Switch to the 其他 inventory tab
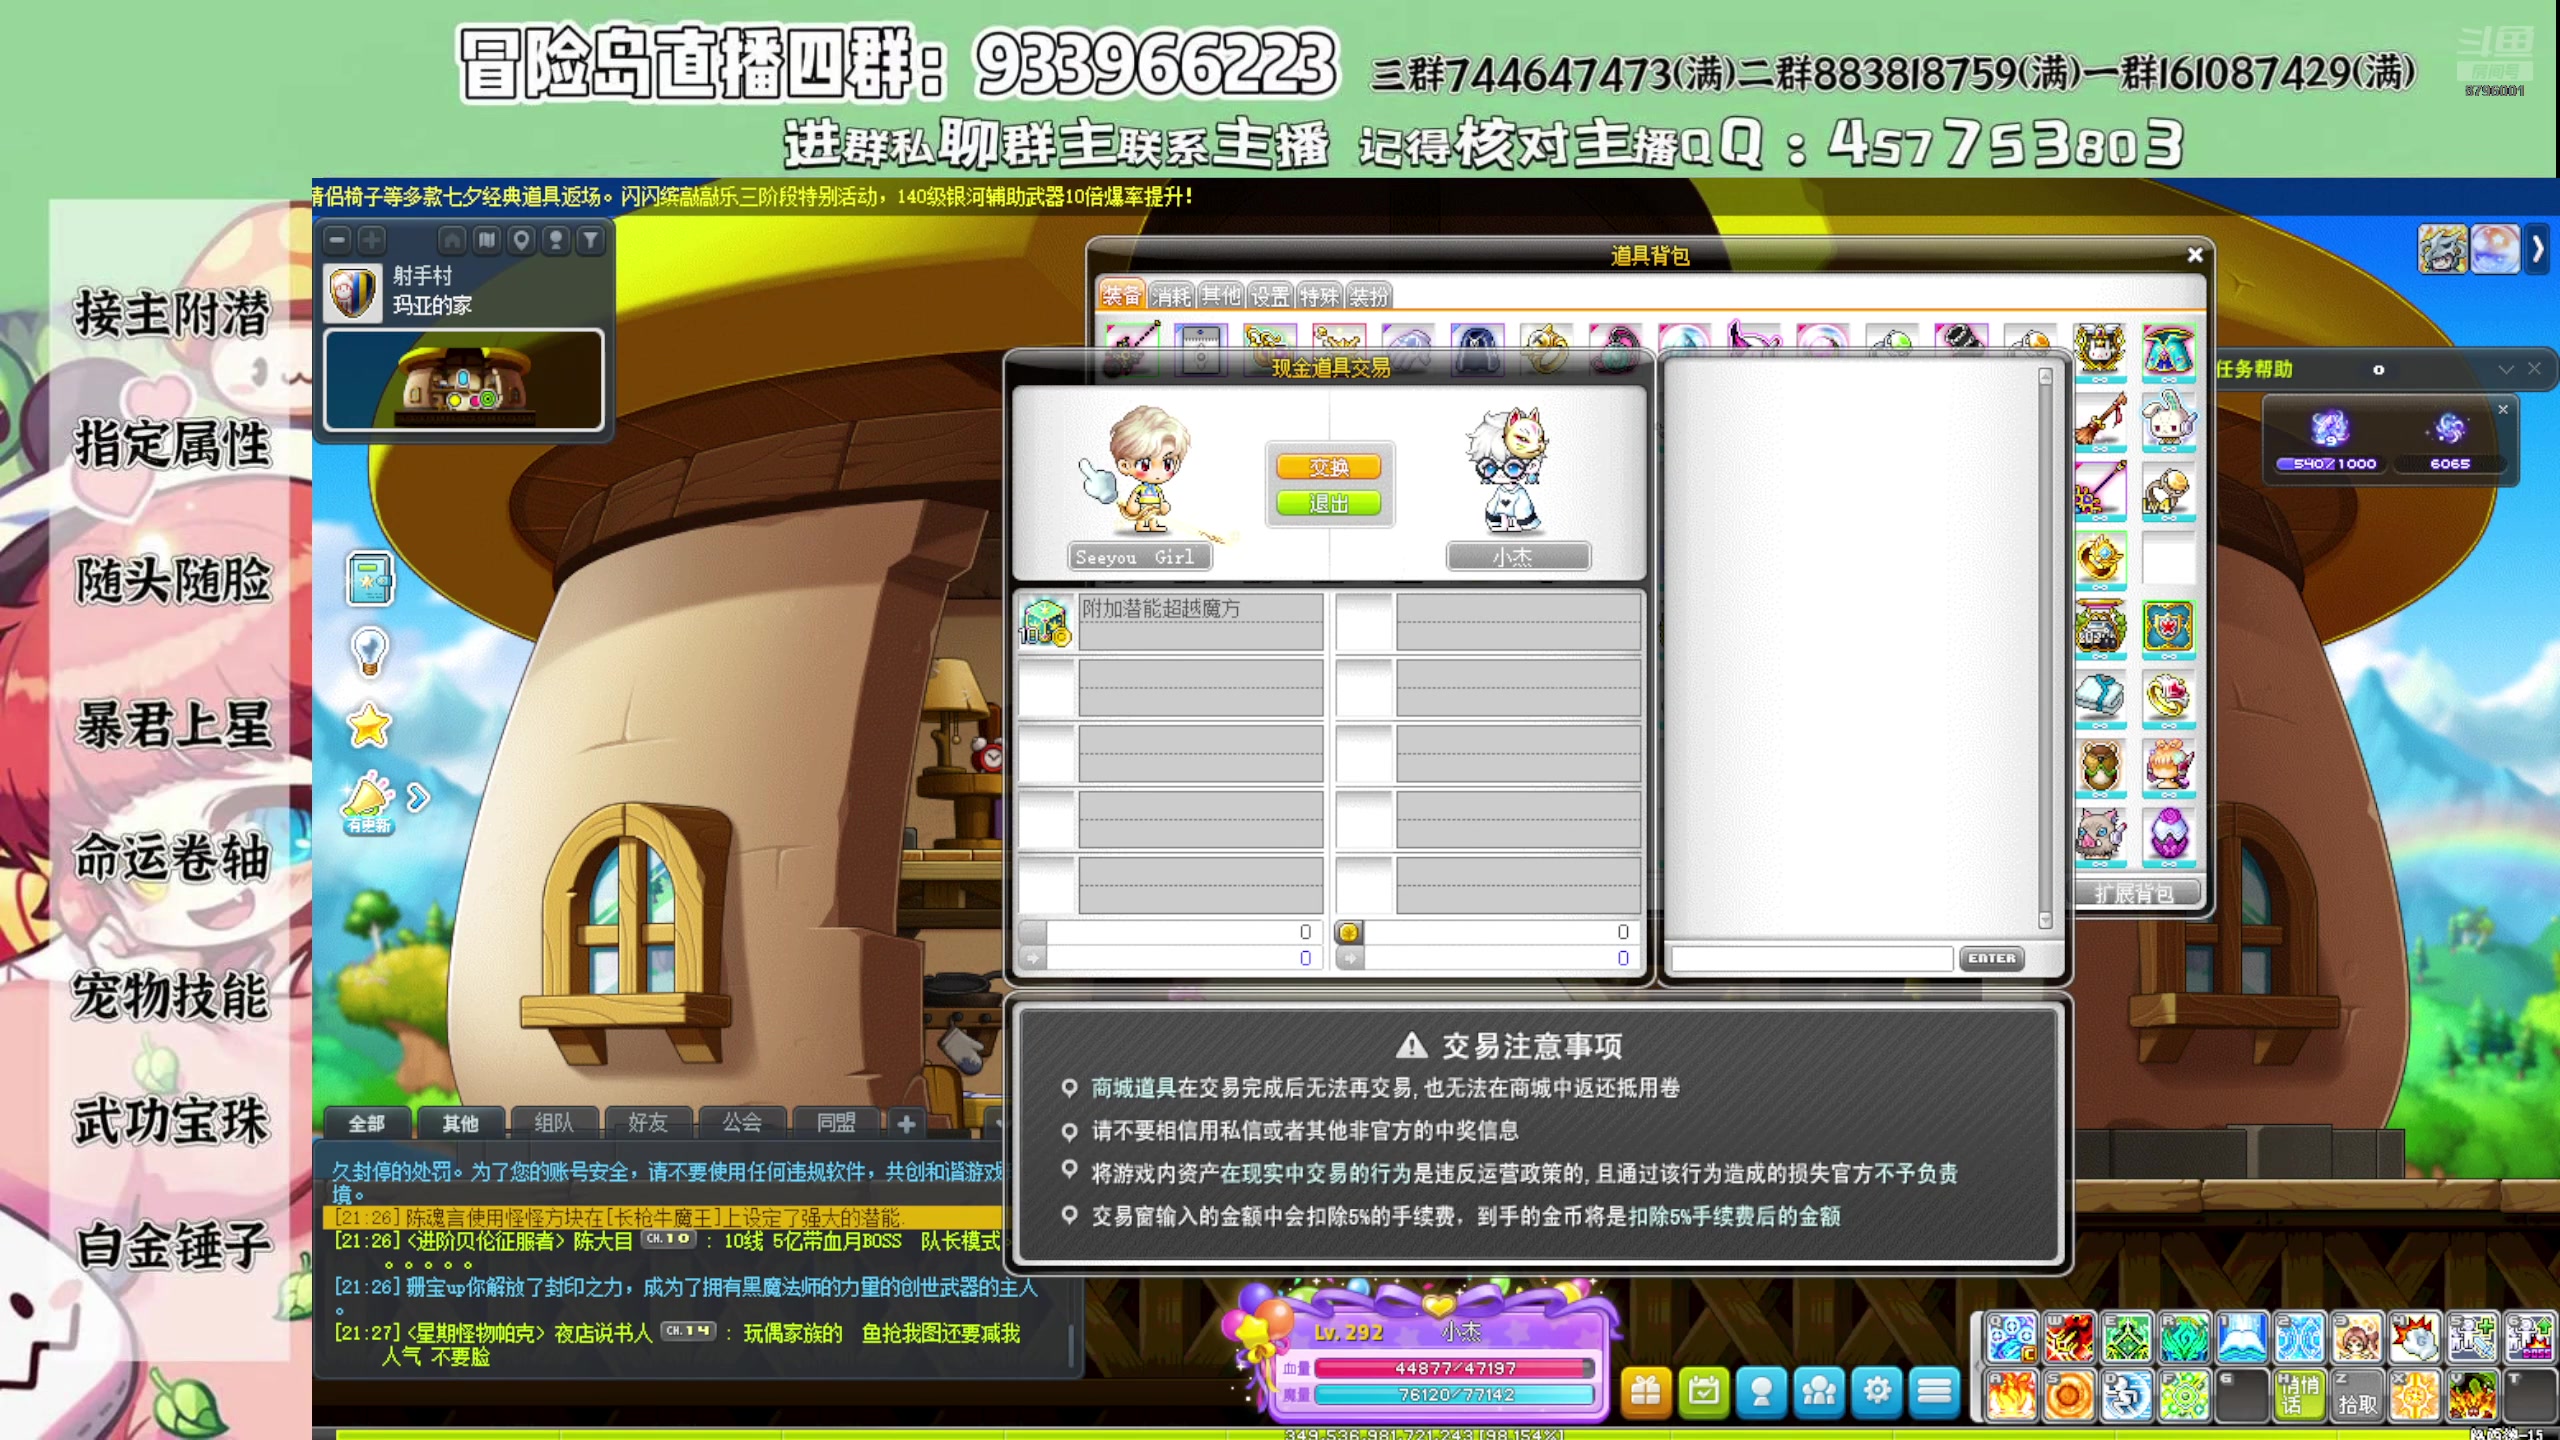The width and height of the screenshot is (2560, 1440). coord(1220,296)
